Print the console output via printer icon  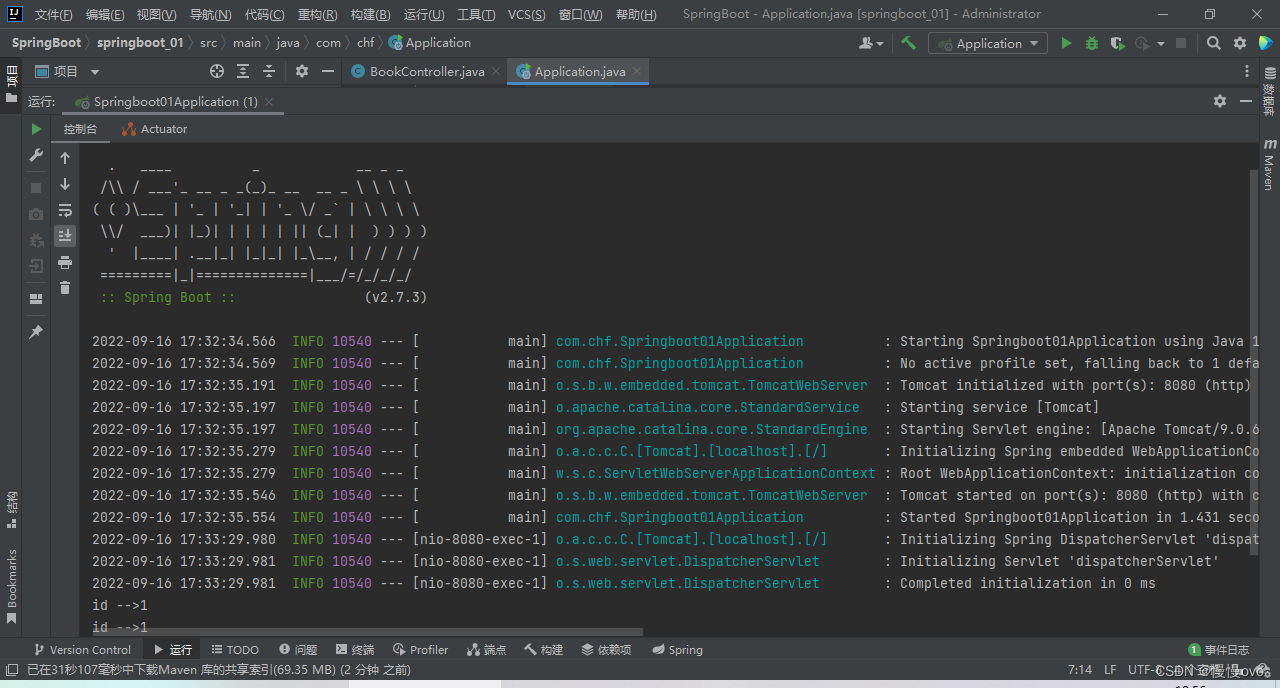[64, 264]
